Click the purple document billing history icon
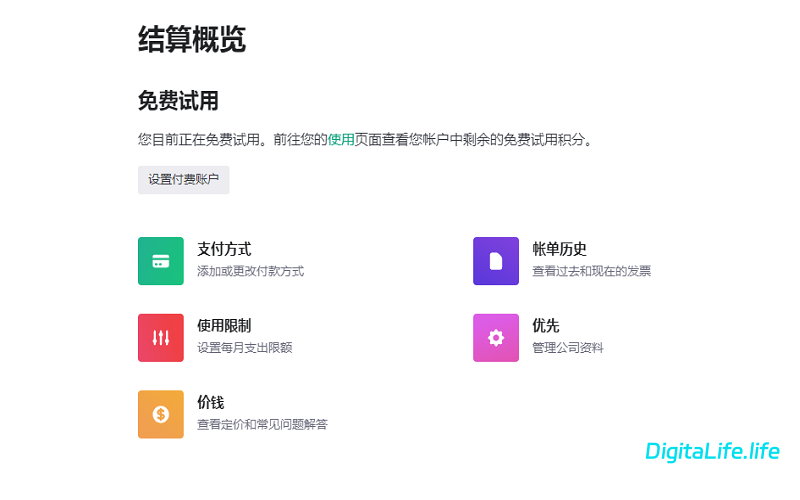The width and height of the screenshot is (800, 500). point(495,261)
